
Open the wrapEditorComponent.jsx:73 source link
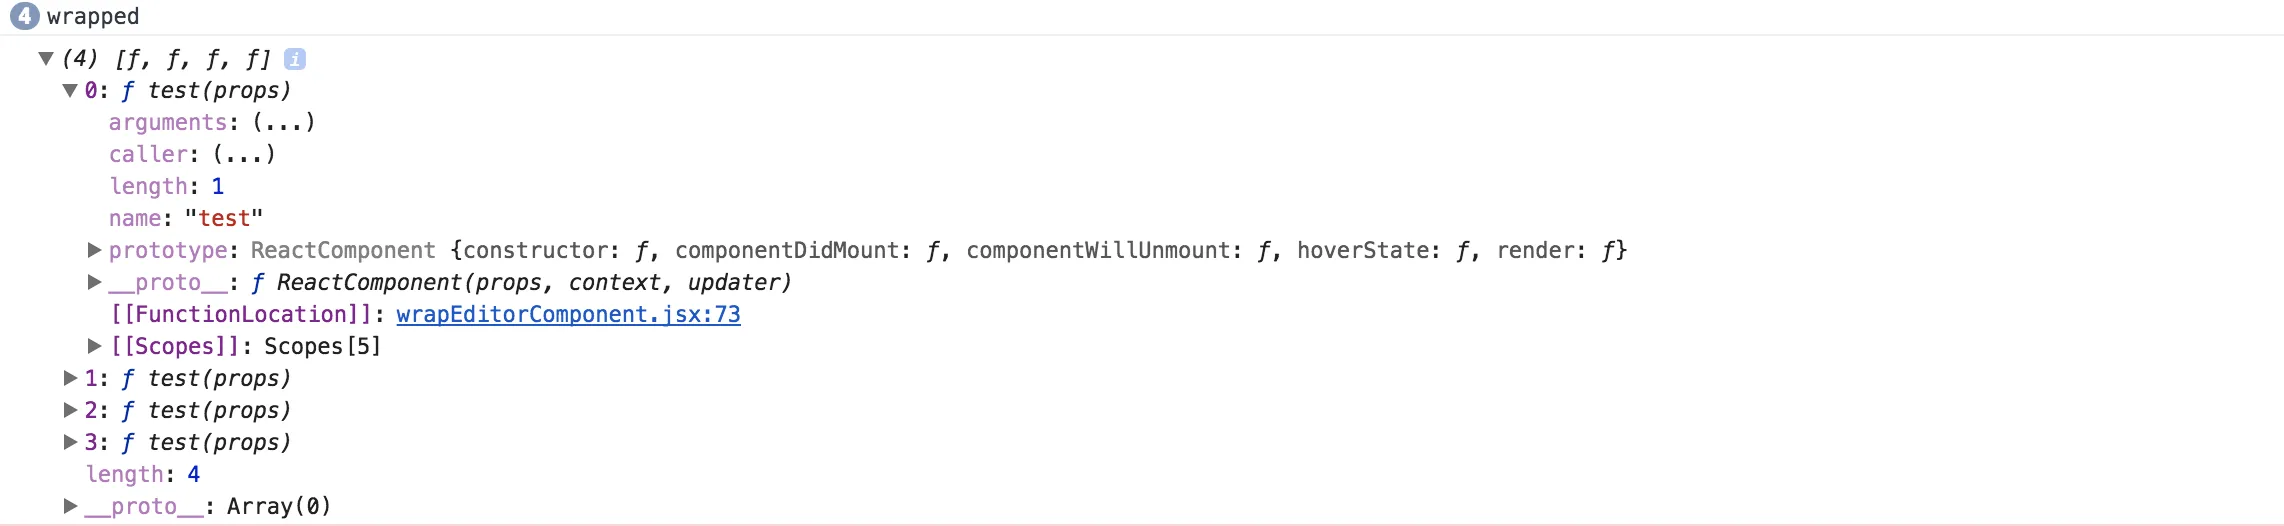click(x=568, y=315)
